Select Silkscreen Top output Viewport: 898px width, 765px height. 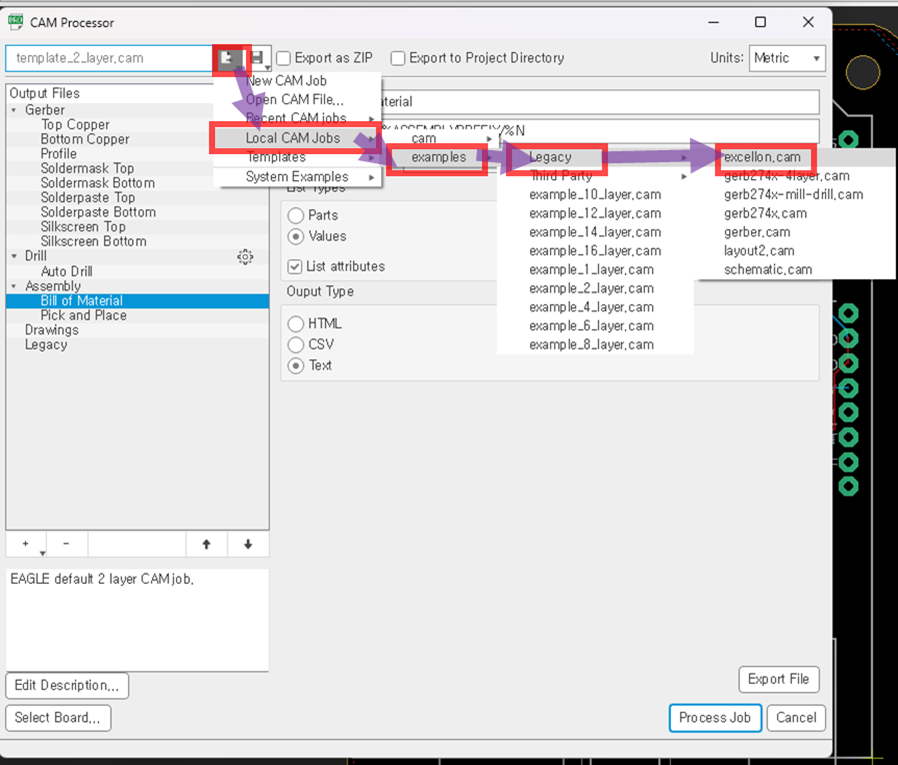(83, 227)
